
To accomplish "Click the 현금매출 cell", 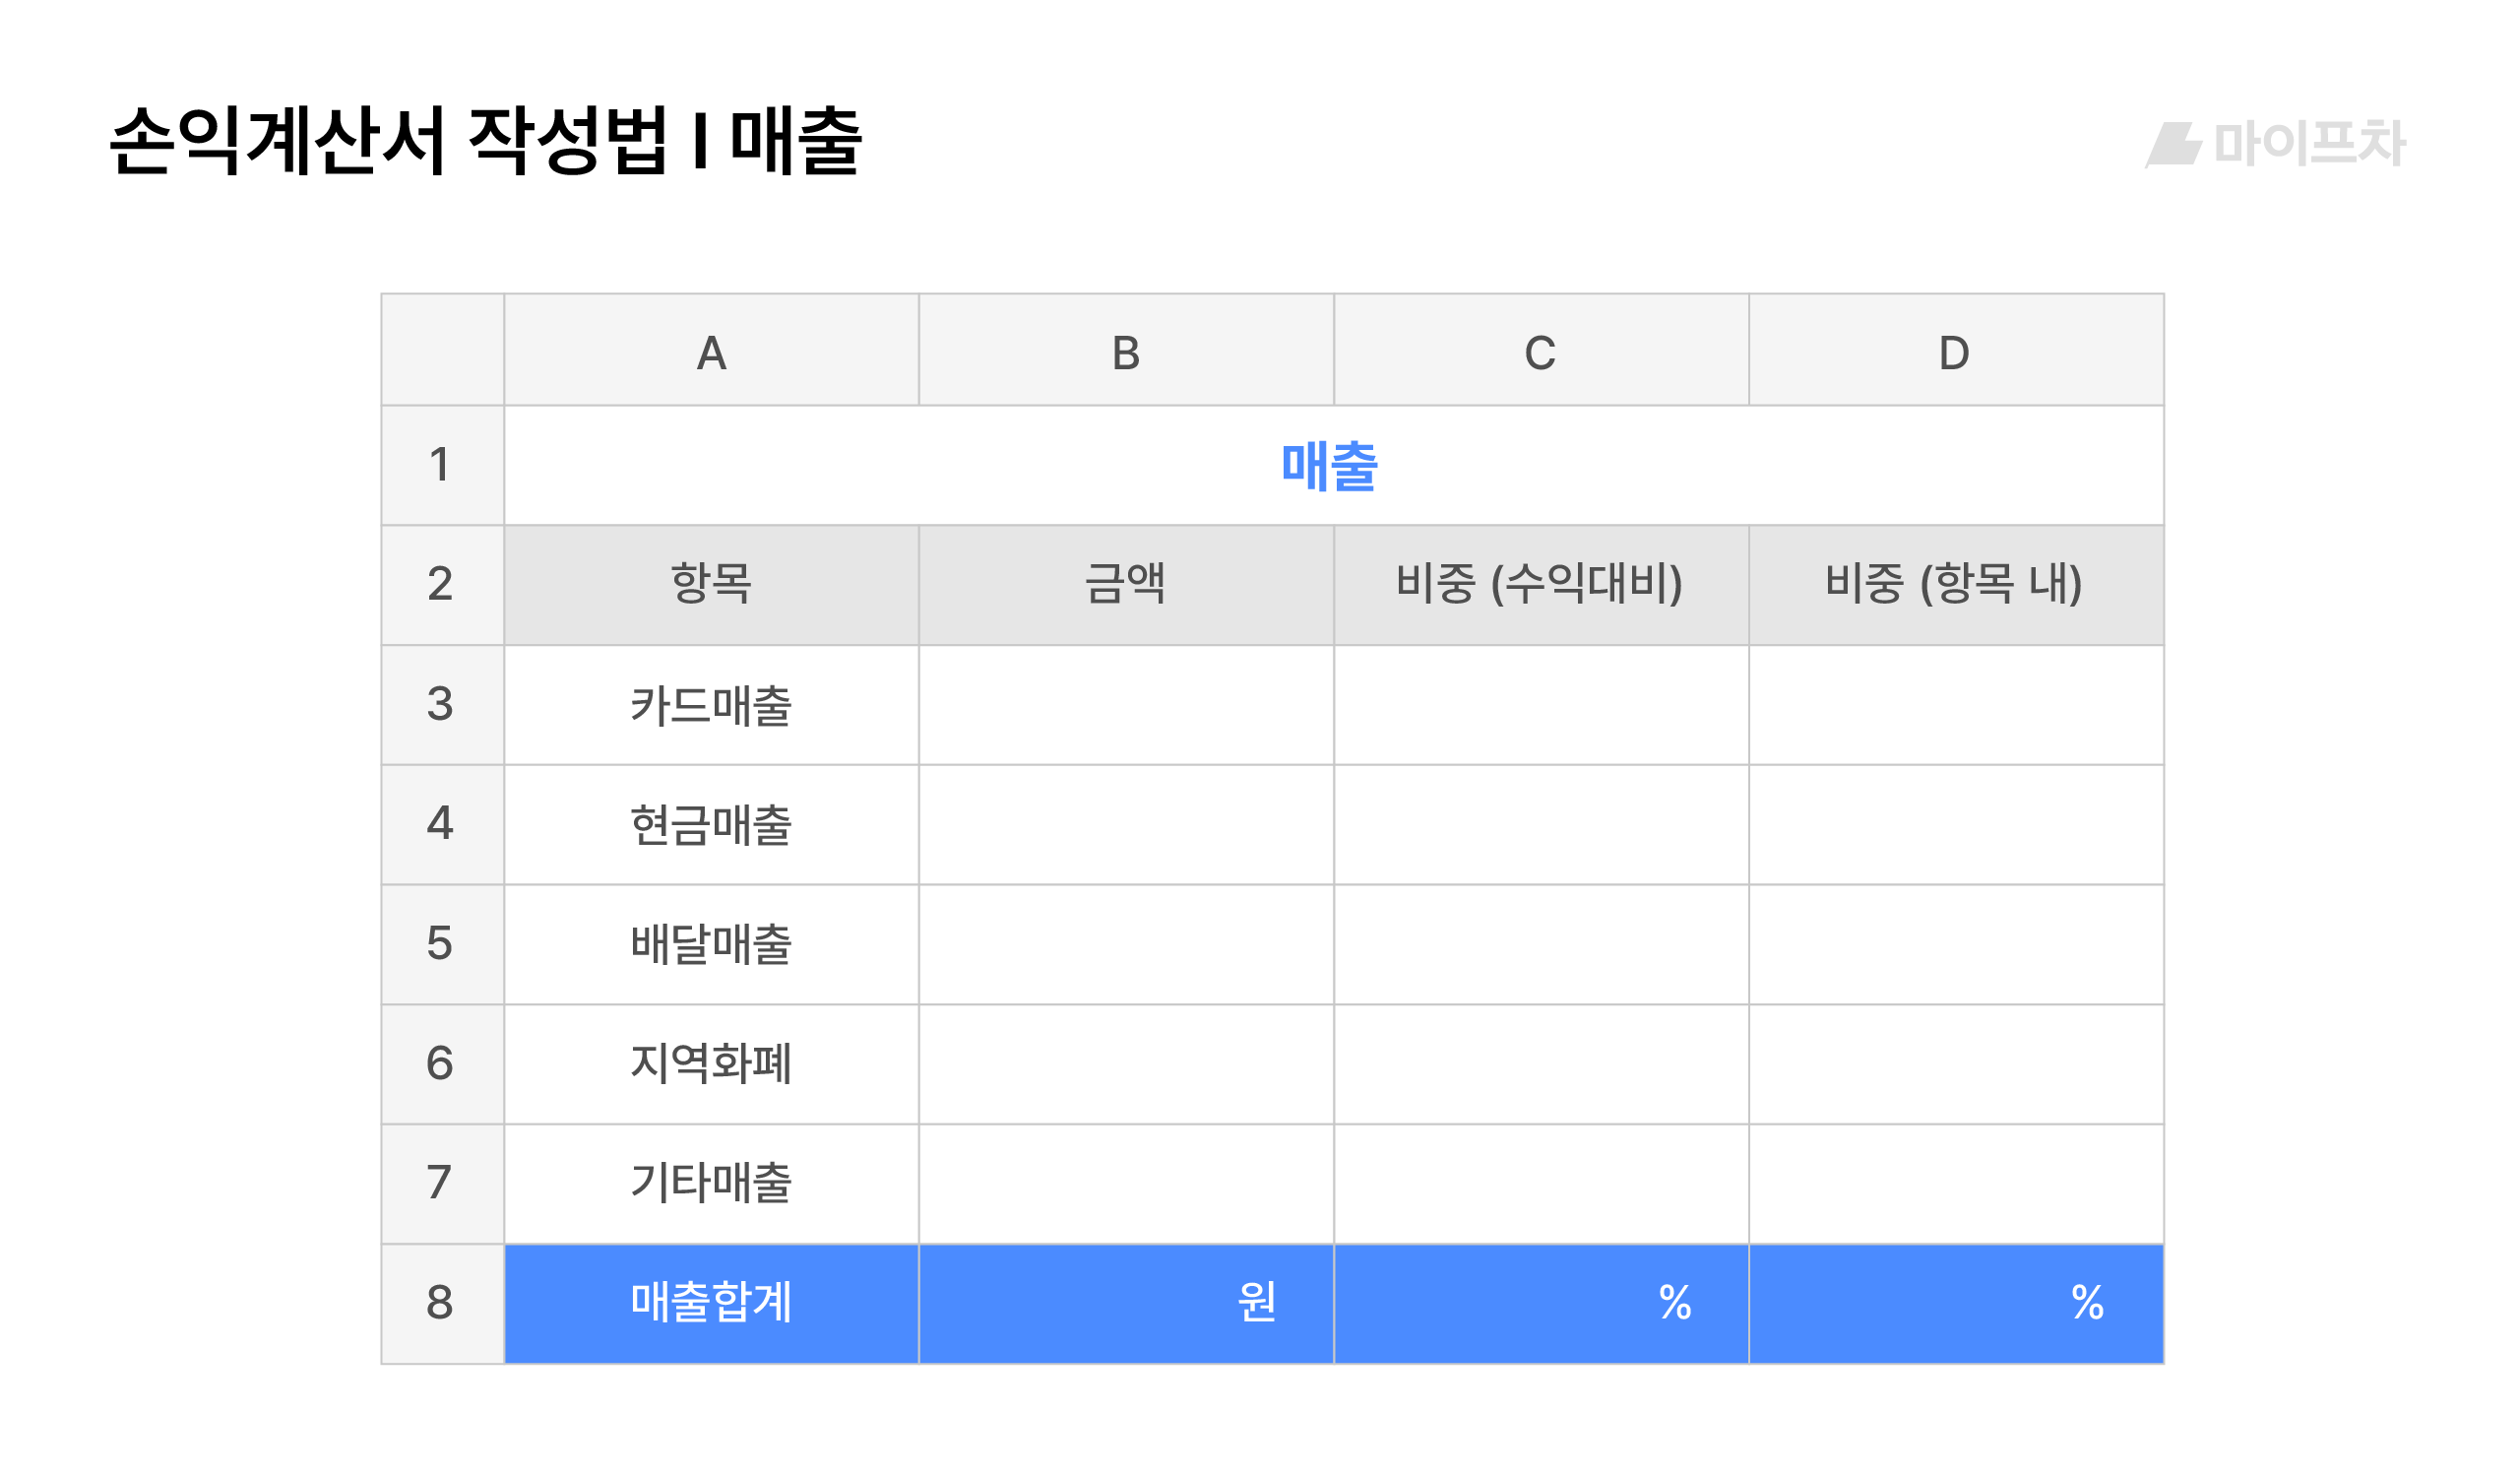I will tap(711, 825).
